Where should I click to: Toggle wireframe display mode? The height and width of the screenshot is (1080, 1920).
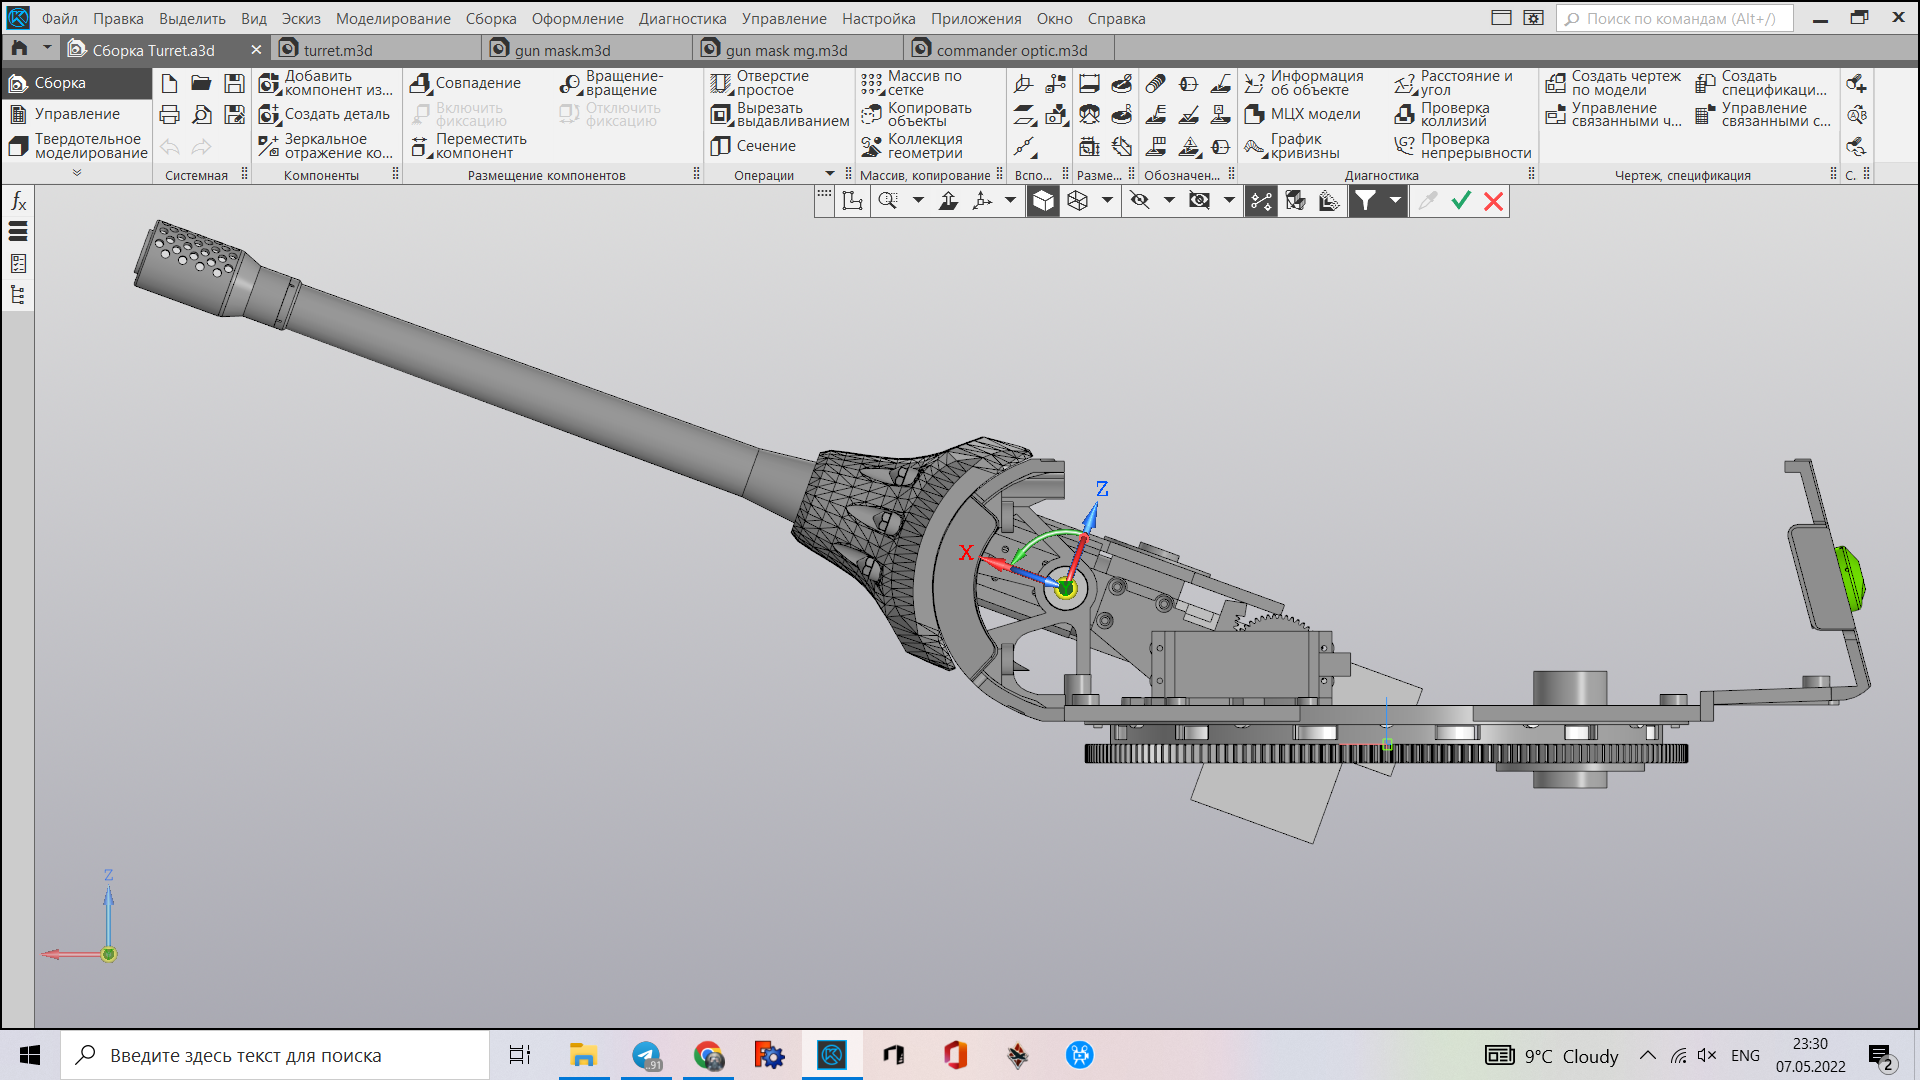1077,201
